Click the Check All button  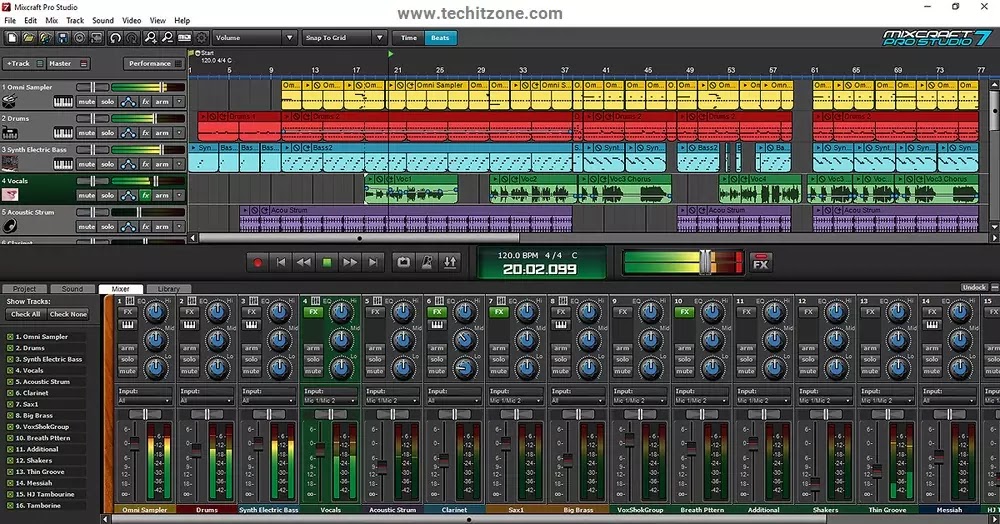[x=26, y=314]
